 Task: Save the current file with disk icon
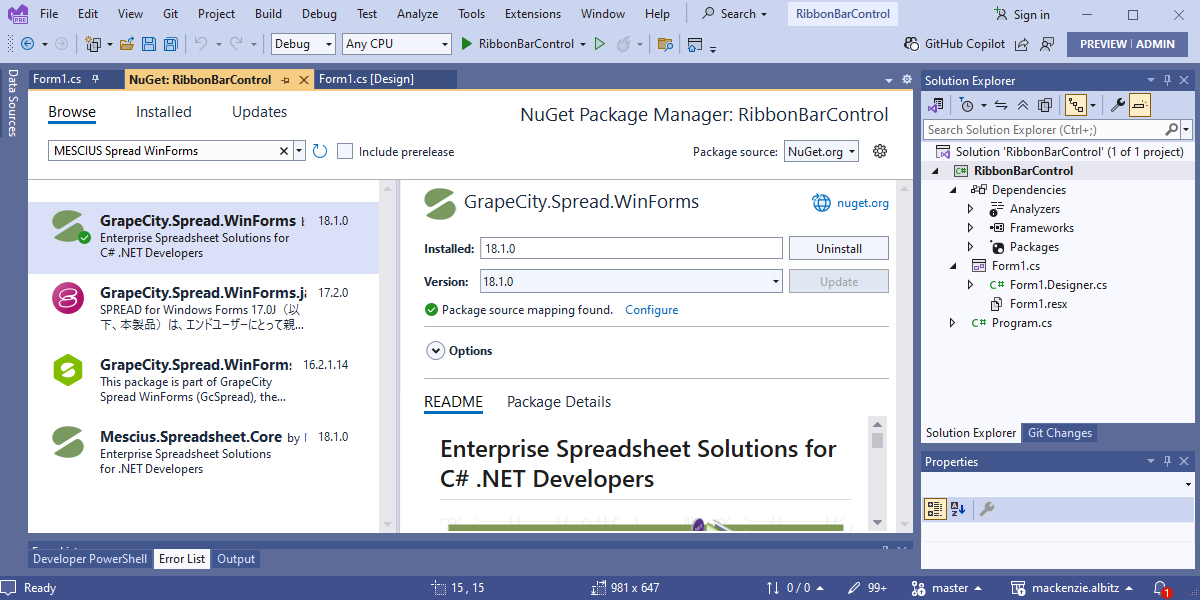149,44
